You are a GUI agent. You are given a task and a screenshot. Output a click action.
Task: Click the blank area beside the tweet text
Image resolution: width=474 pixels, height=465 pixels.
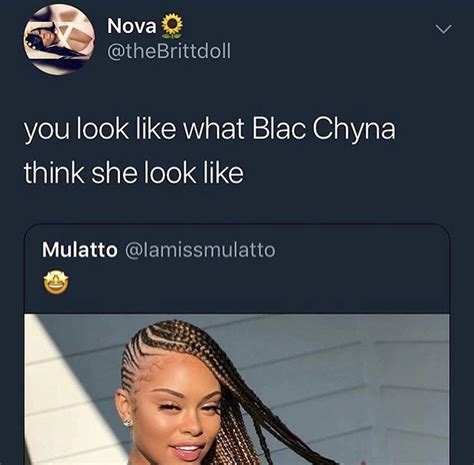tap(350, 173)
